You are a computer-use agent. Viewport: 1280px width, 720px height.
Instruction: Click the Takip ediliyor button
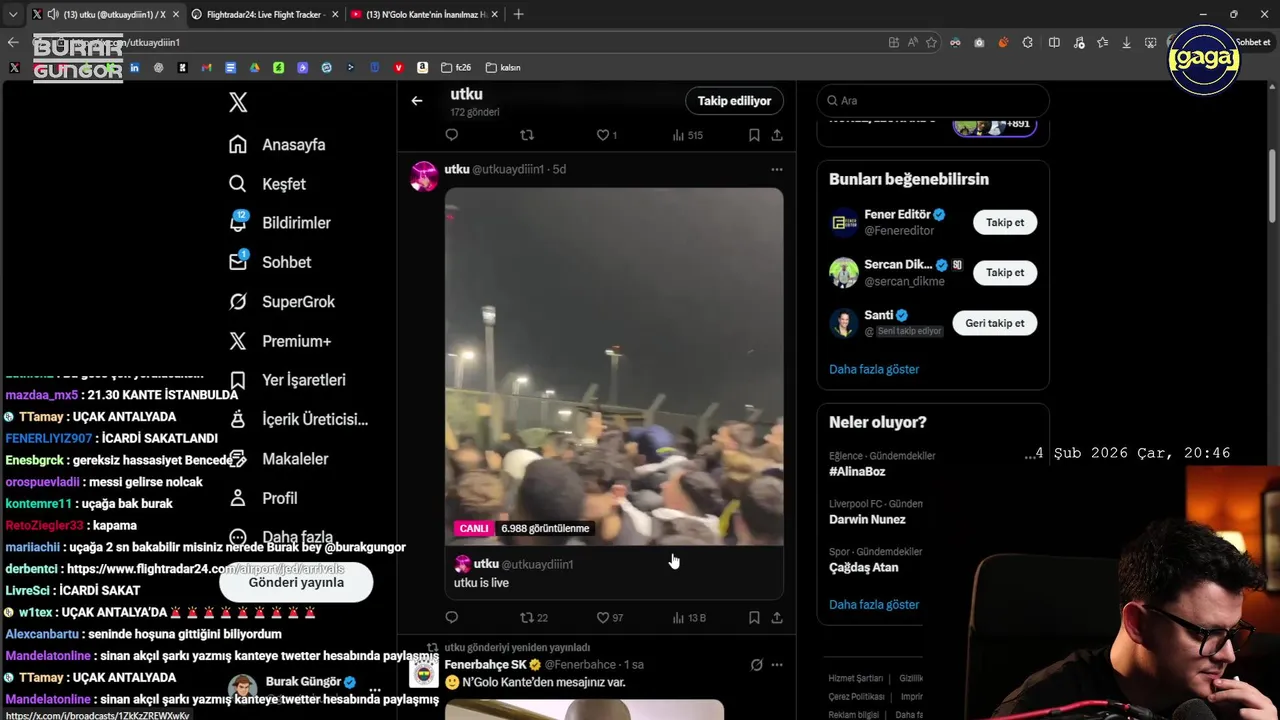click(x=734, y=101)
